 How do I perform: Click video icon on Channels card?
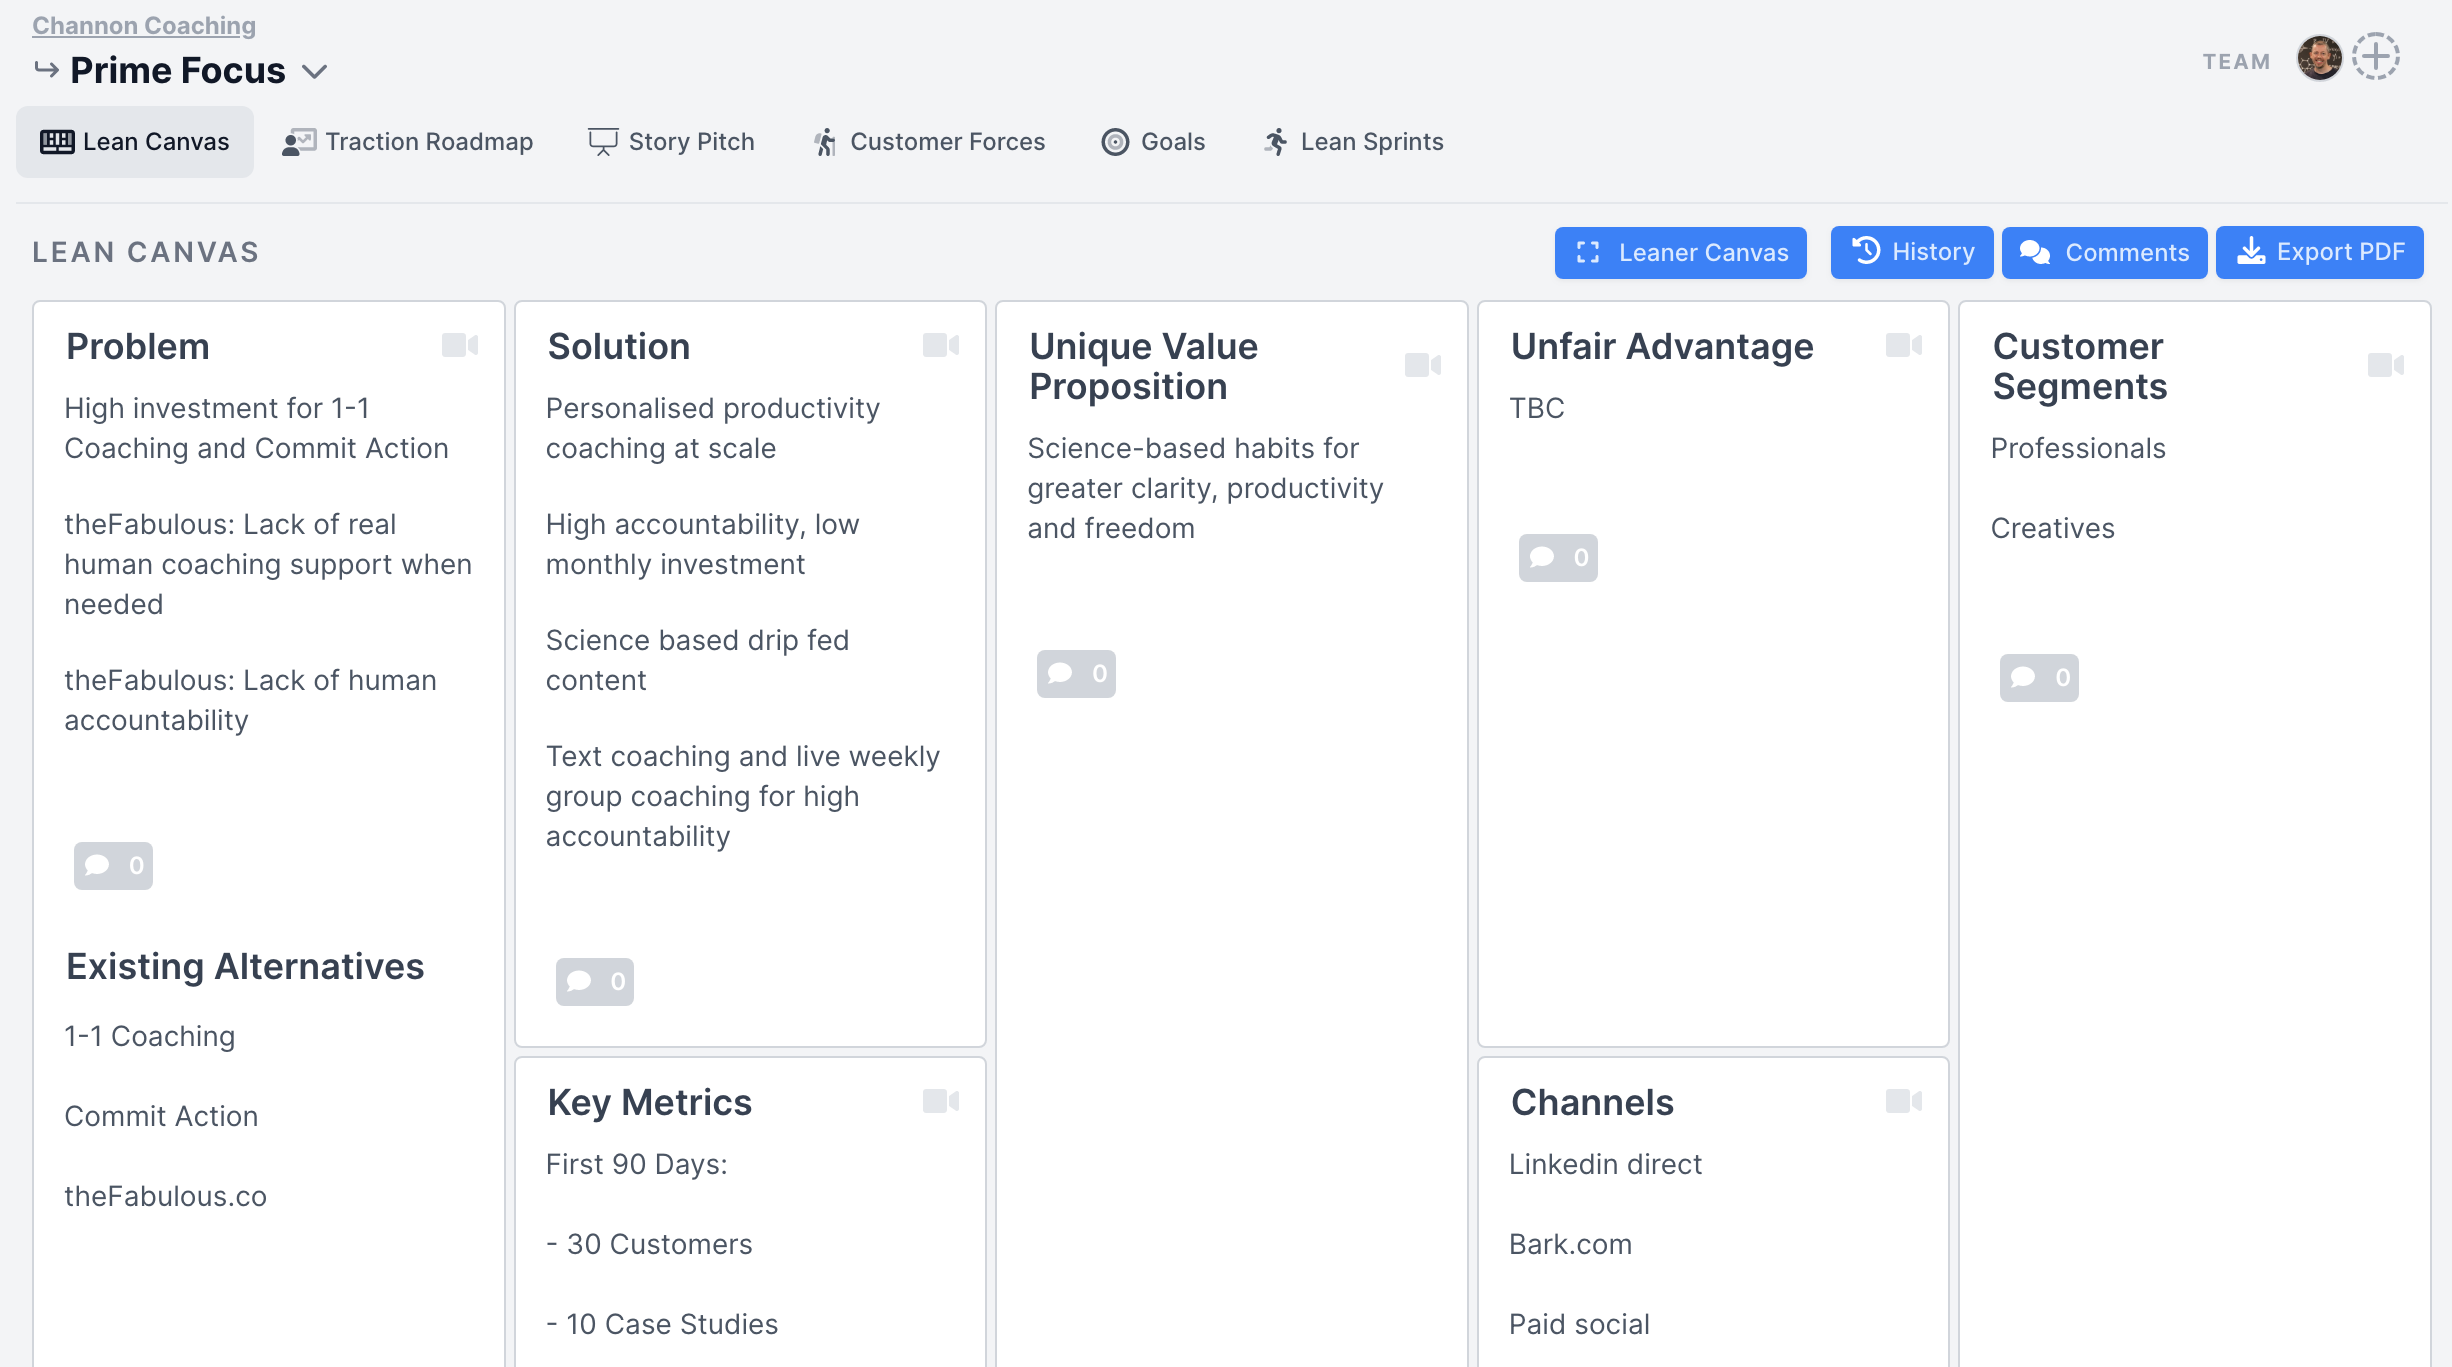click(x=1903, y=1101)
